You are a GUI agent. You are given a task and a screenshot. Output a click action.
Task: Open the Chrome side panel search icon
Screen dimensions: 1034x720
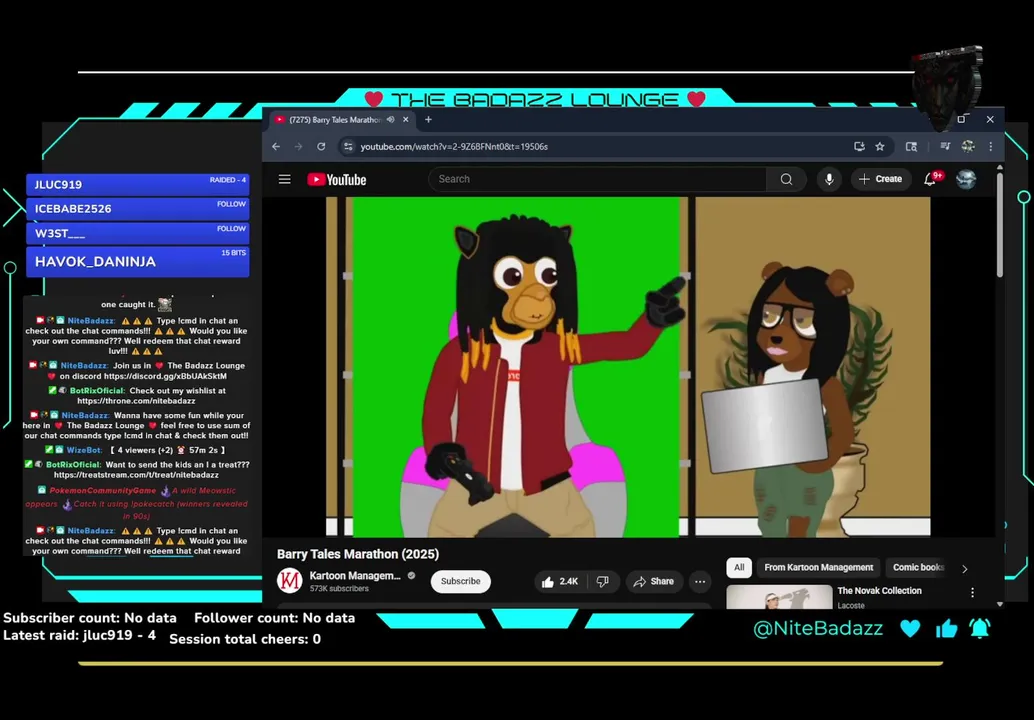[x=911, y=146]
